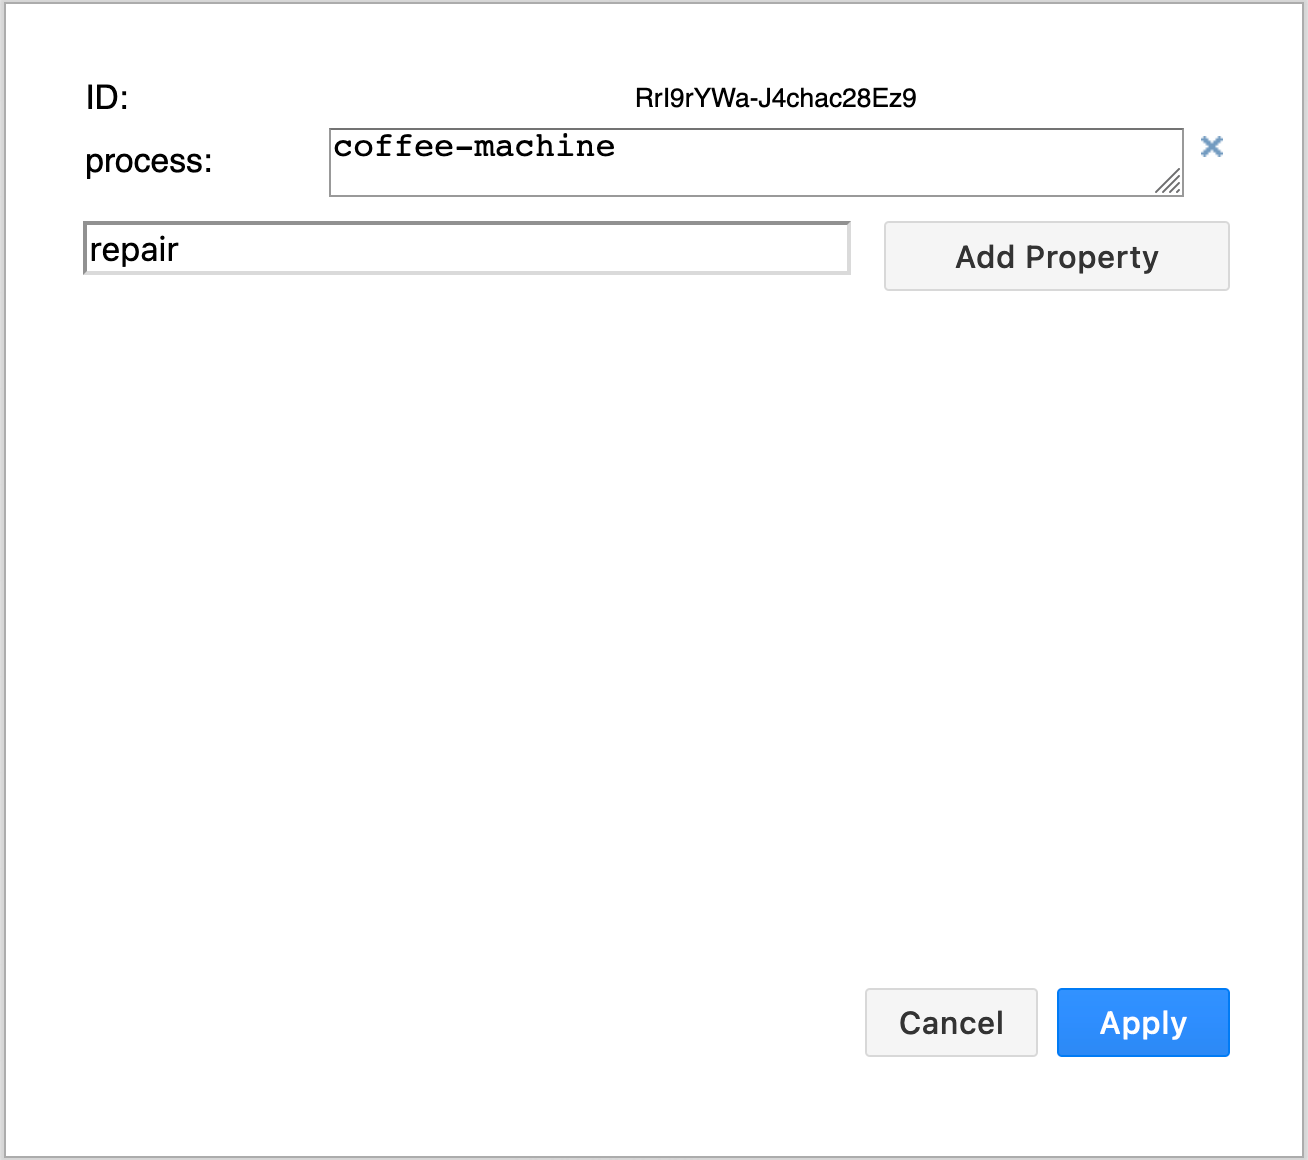Image resolution: width=1308 pixels, height=1160 pixels.
Task: Cancel the property editing dialog
Action: point(951,1022)
